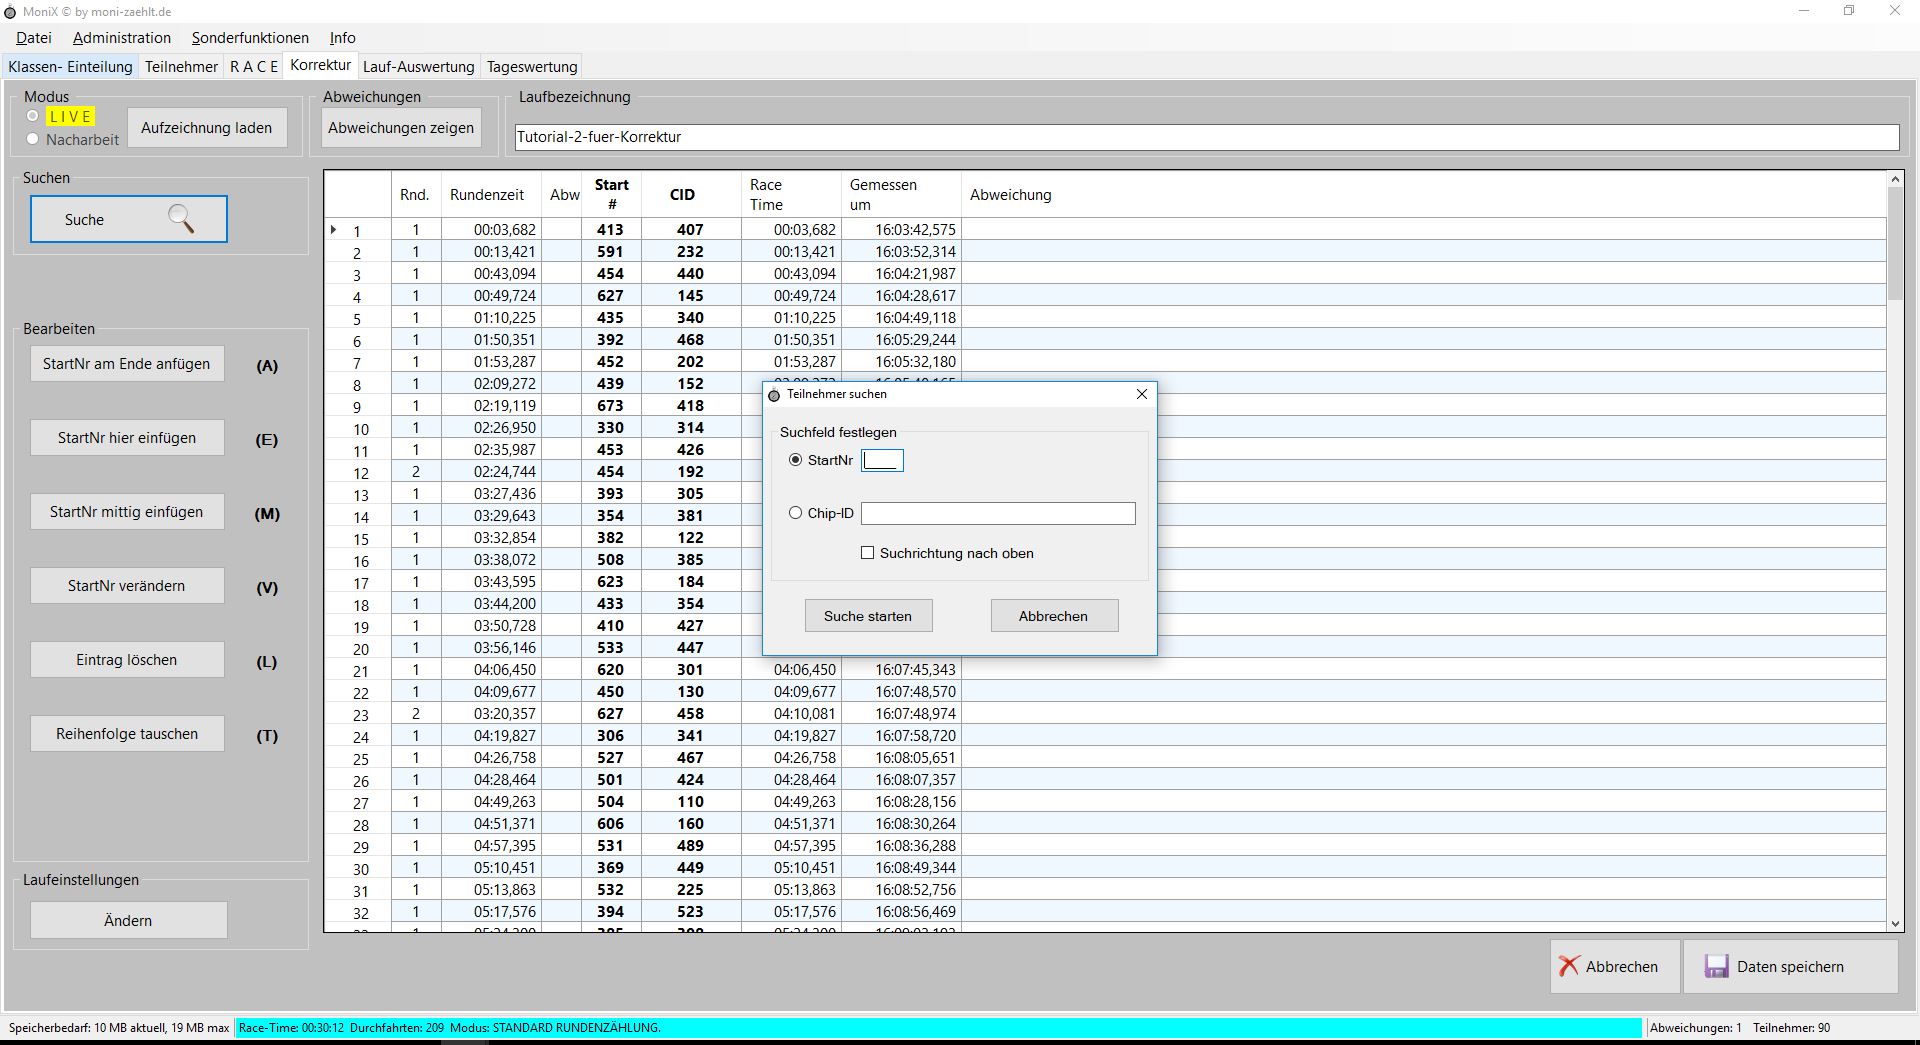Select the LIVE mode radio button
Image resolution: width=1920 pixels, height=1045 pixels.
click(x=33, y=116)
